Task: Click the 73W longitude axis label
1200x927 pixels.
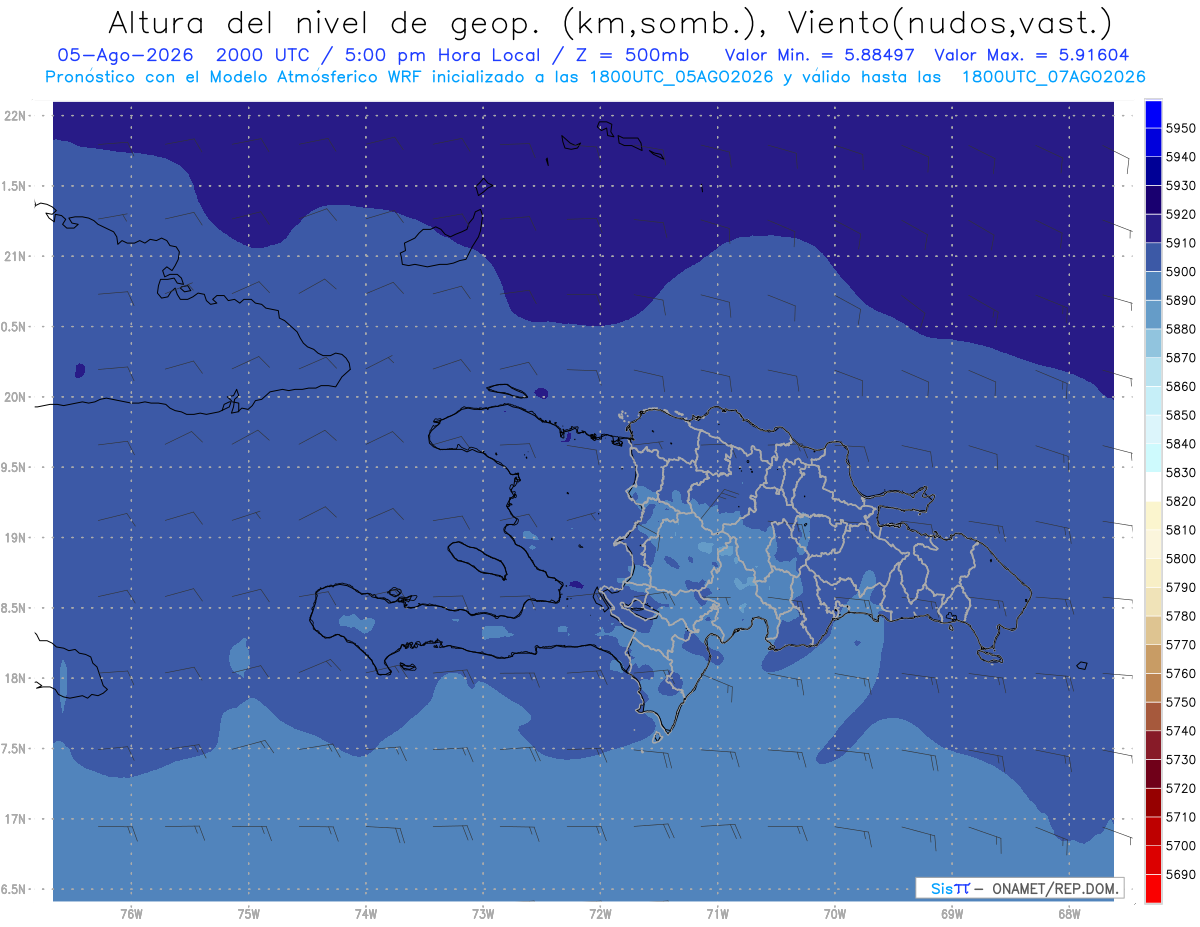Action: (x=483, y=914)
